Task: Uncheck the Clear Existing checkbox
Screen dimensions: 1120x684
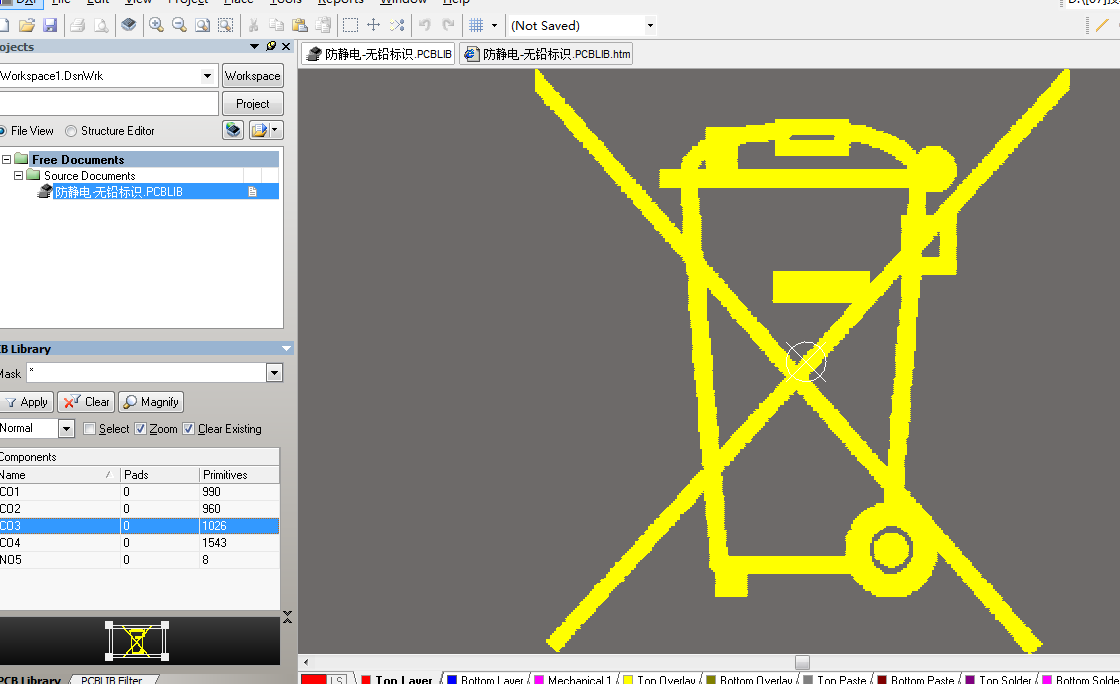Action: [x=189, y=428]
